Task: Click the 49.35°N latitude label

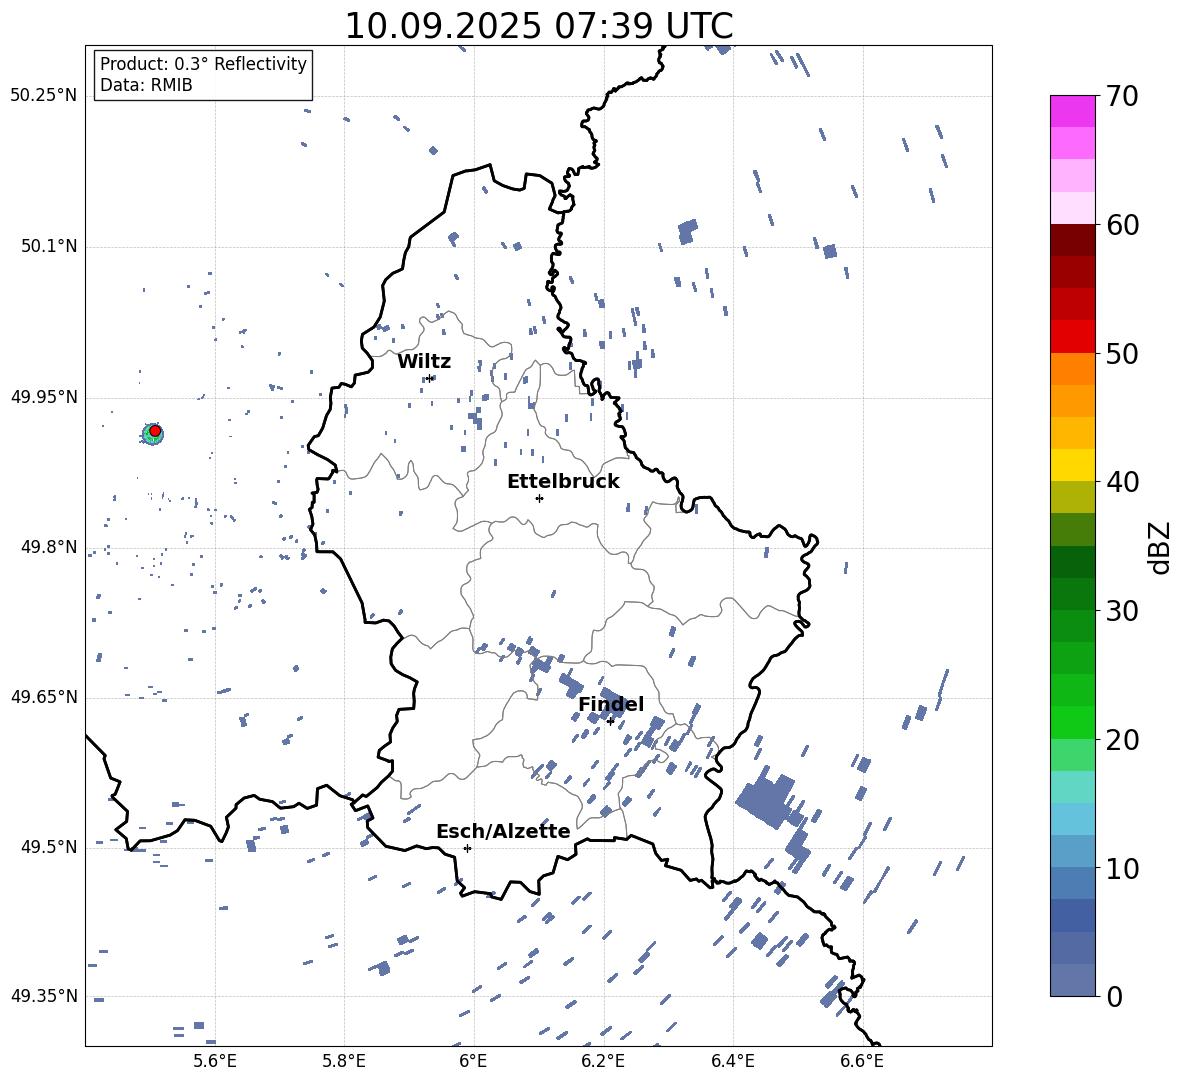Action: coord(44,996)
